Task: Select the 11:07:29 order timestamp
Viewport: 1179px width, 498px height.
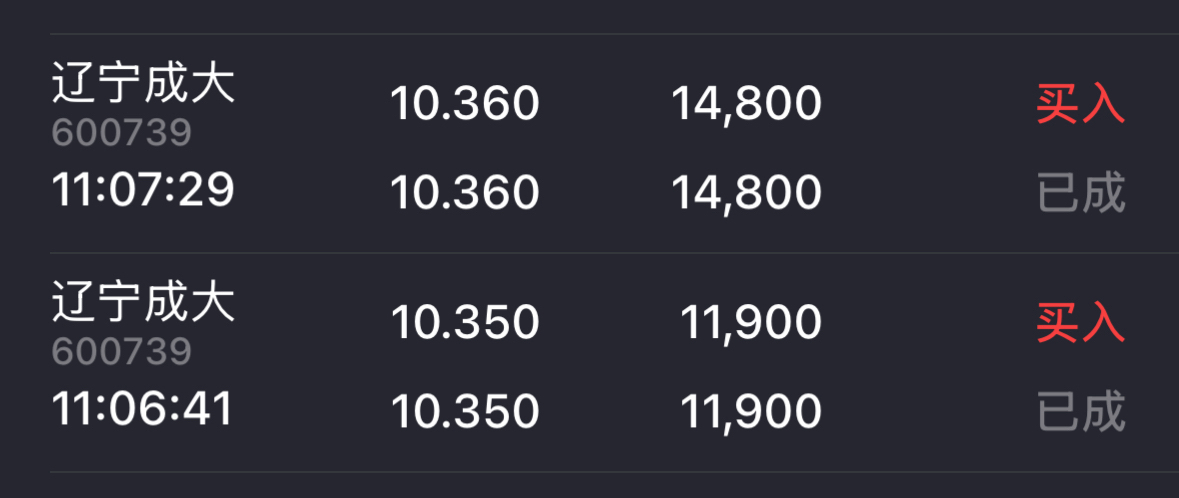Action: point(143,190)
